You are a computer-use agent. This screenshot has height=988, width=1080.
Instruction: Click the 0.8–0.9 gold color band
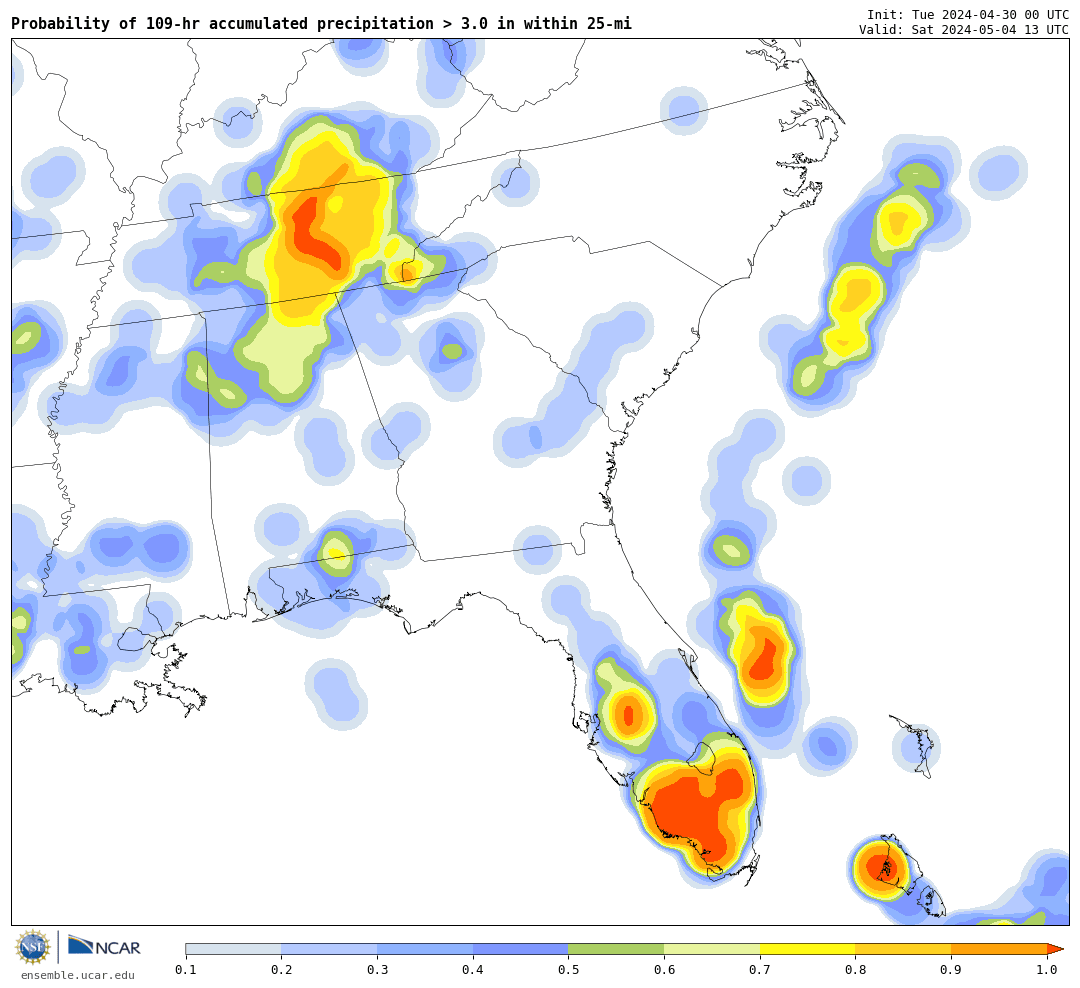[x=904, y=949]
